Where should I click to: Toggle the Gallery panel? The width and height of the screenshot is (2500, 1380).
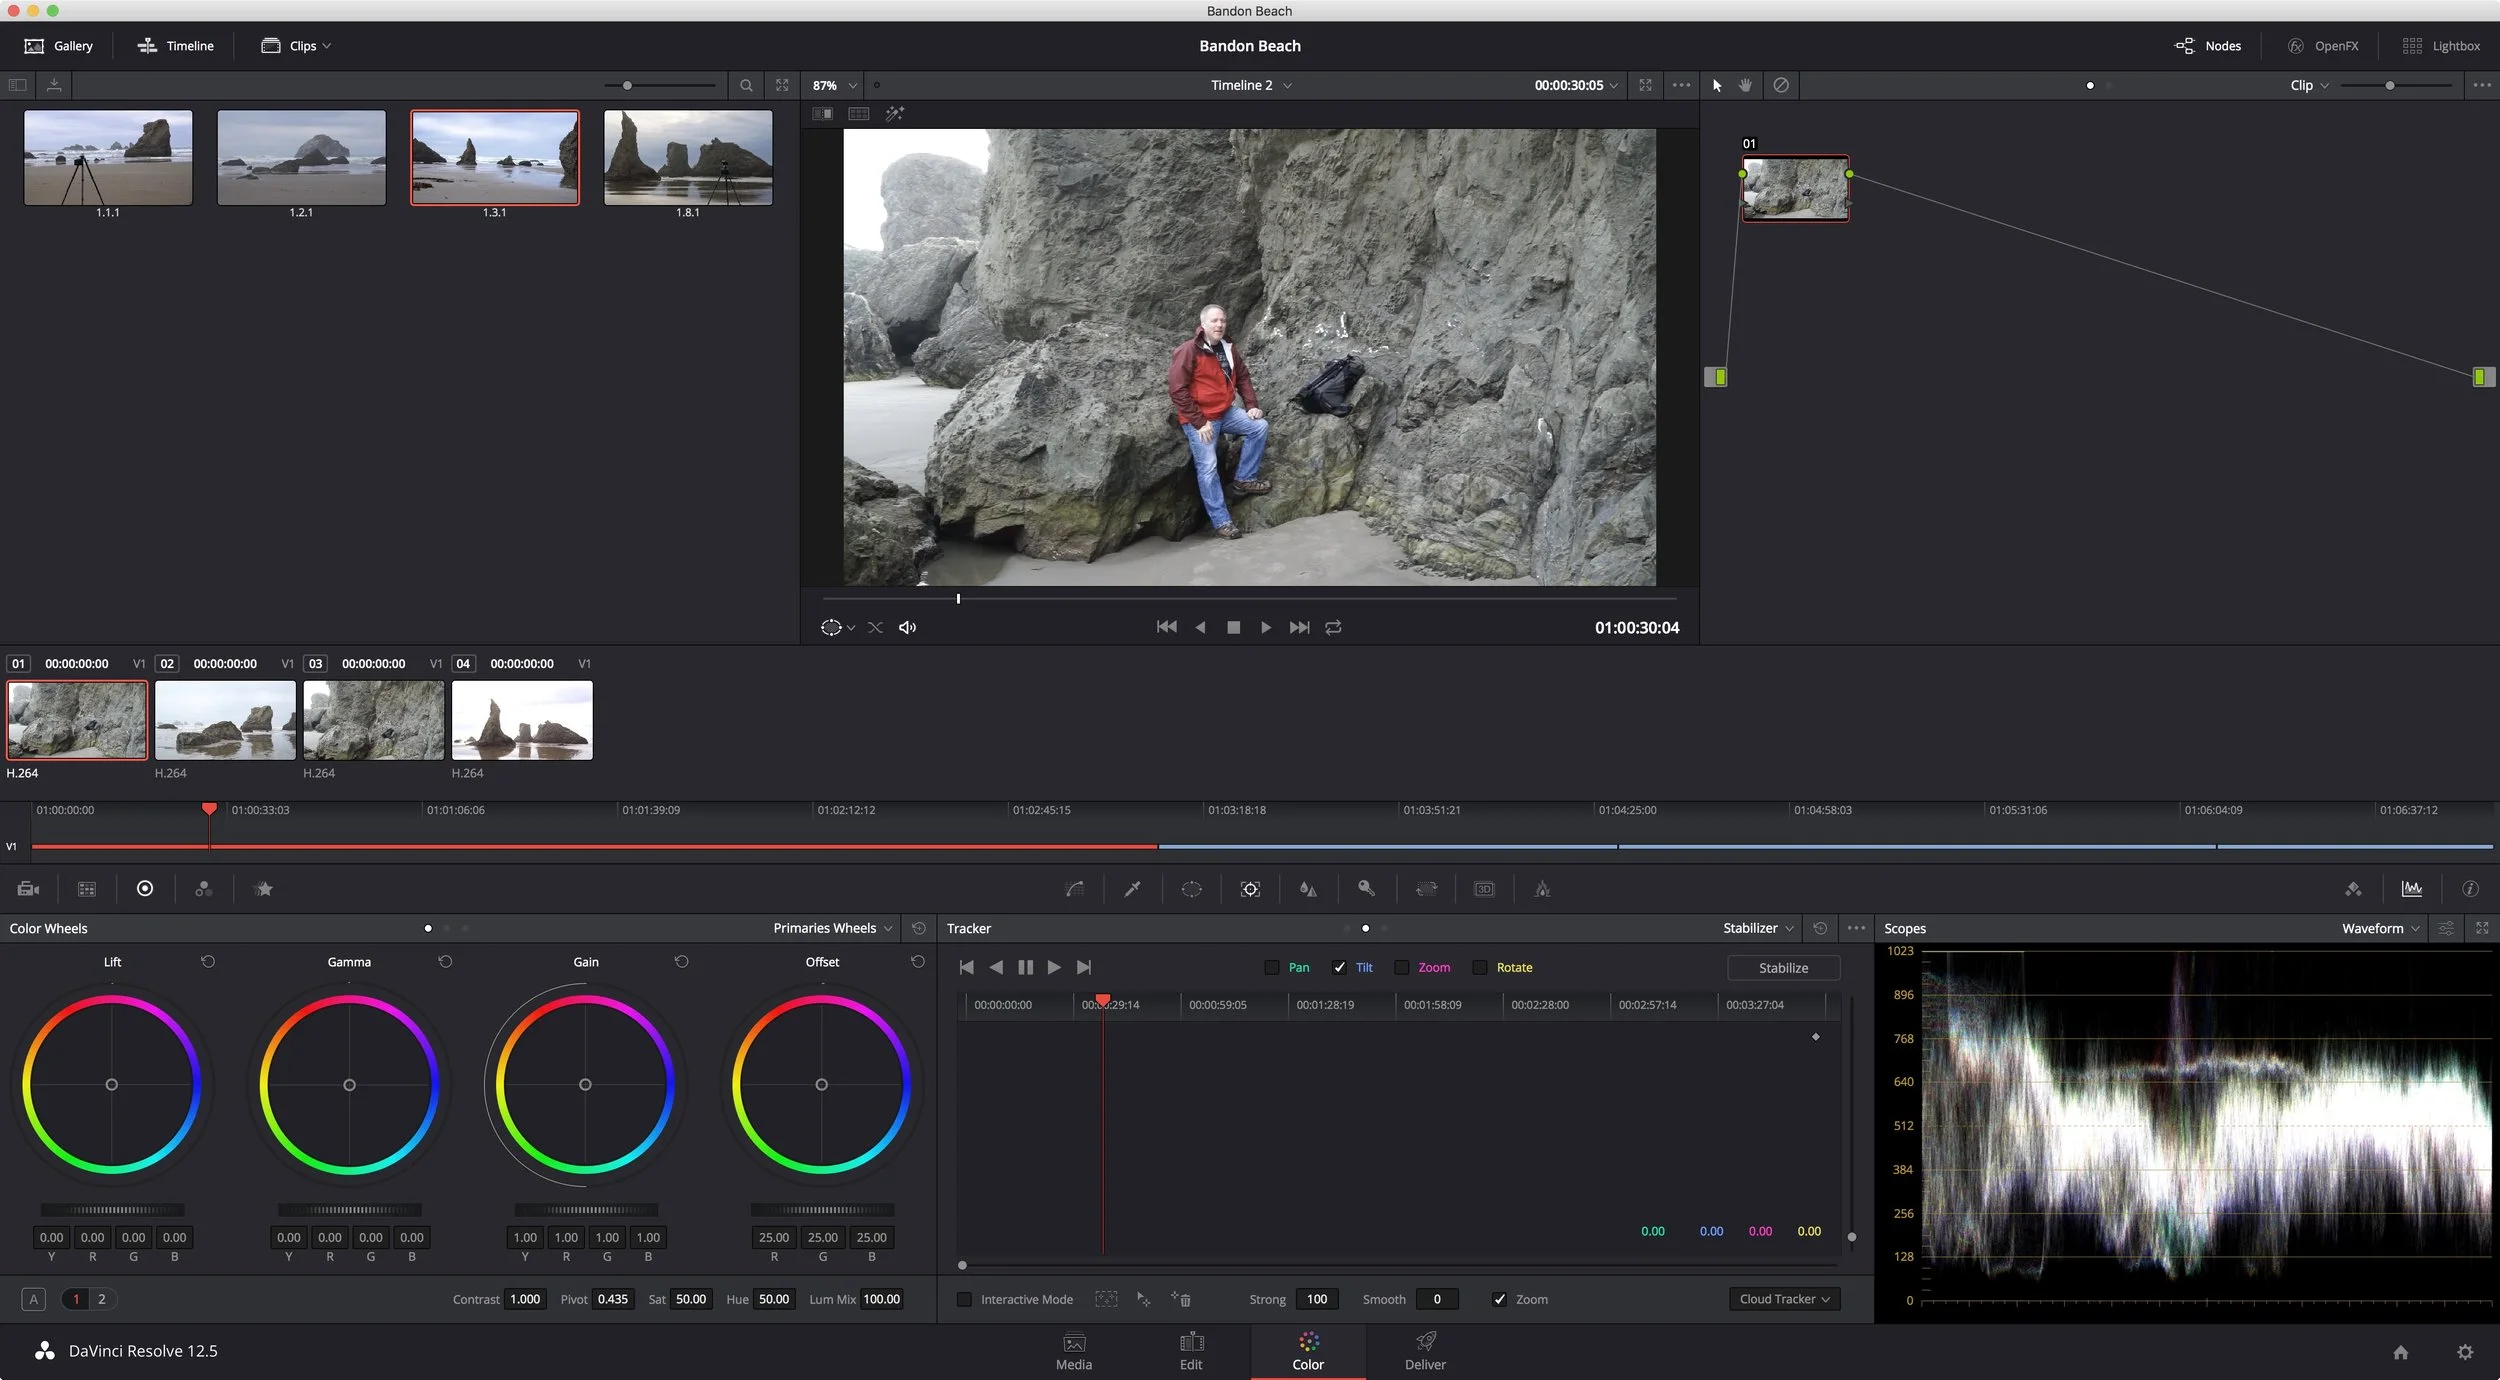click(59, 46)
